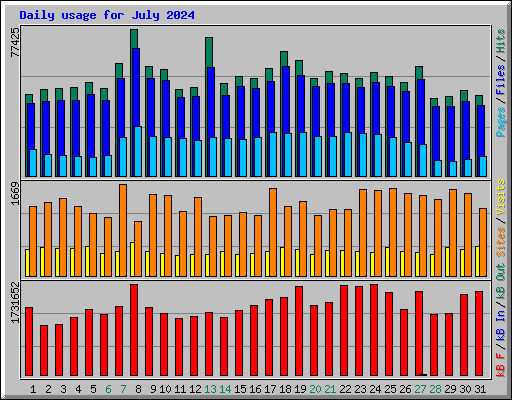Click day label 24 on x-axis

[375, 389]
